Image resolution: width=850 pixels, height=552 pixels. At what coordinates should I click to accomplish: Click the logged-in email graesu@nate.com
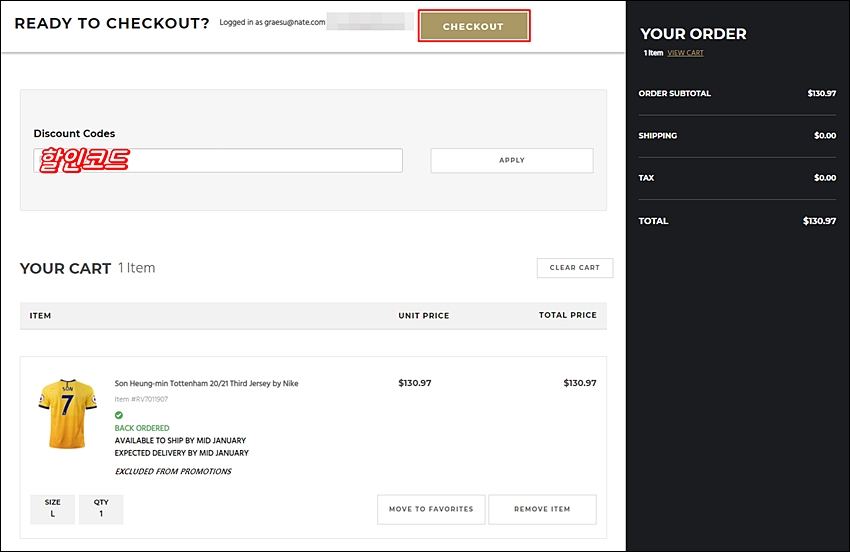point(295,22)
